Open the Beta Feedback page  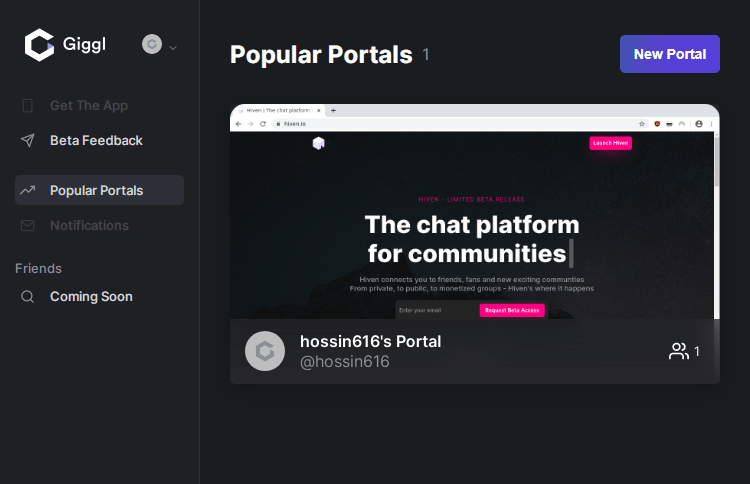pyautogui.click(x=96, y=141)
